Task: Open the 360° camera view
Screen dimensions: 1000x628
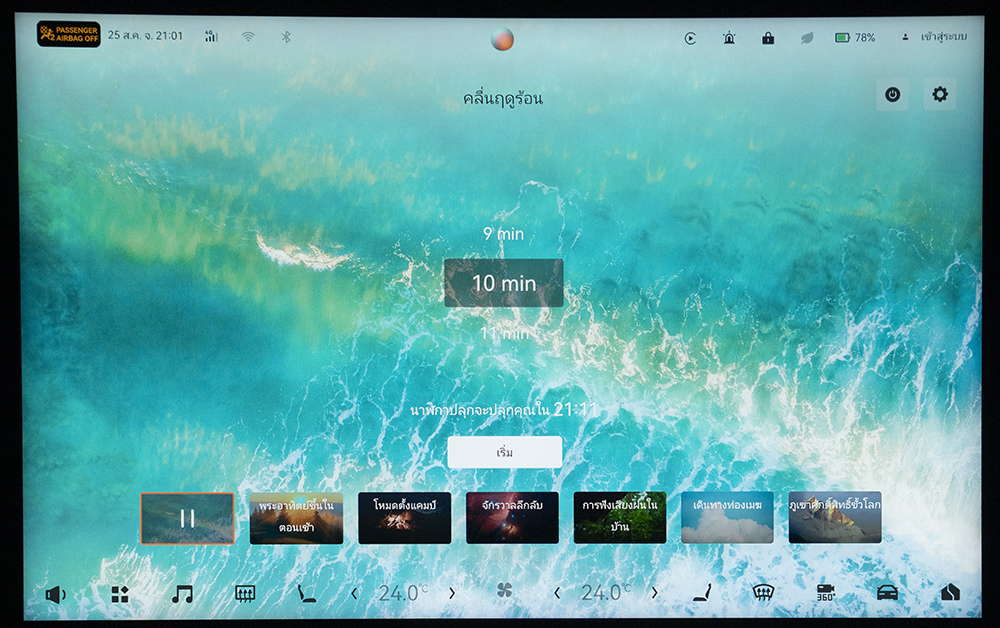Action: (x=825, y=593)
